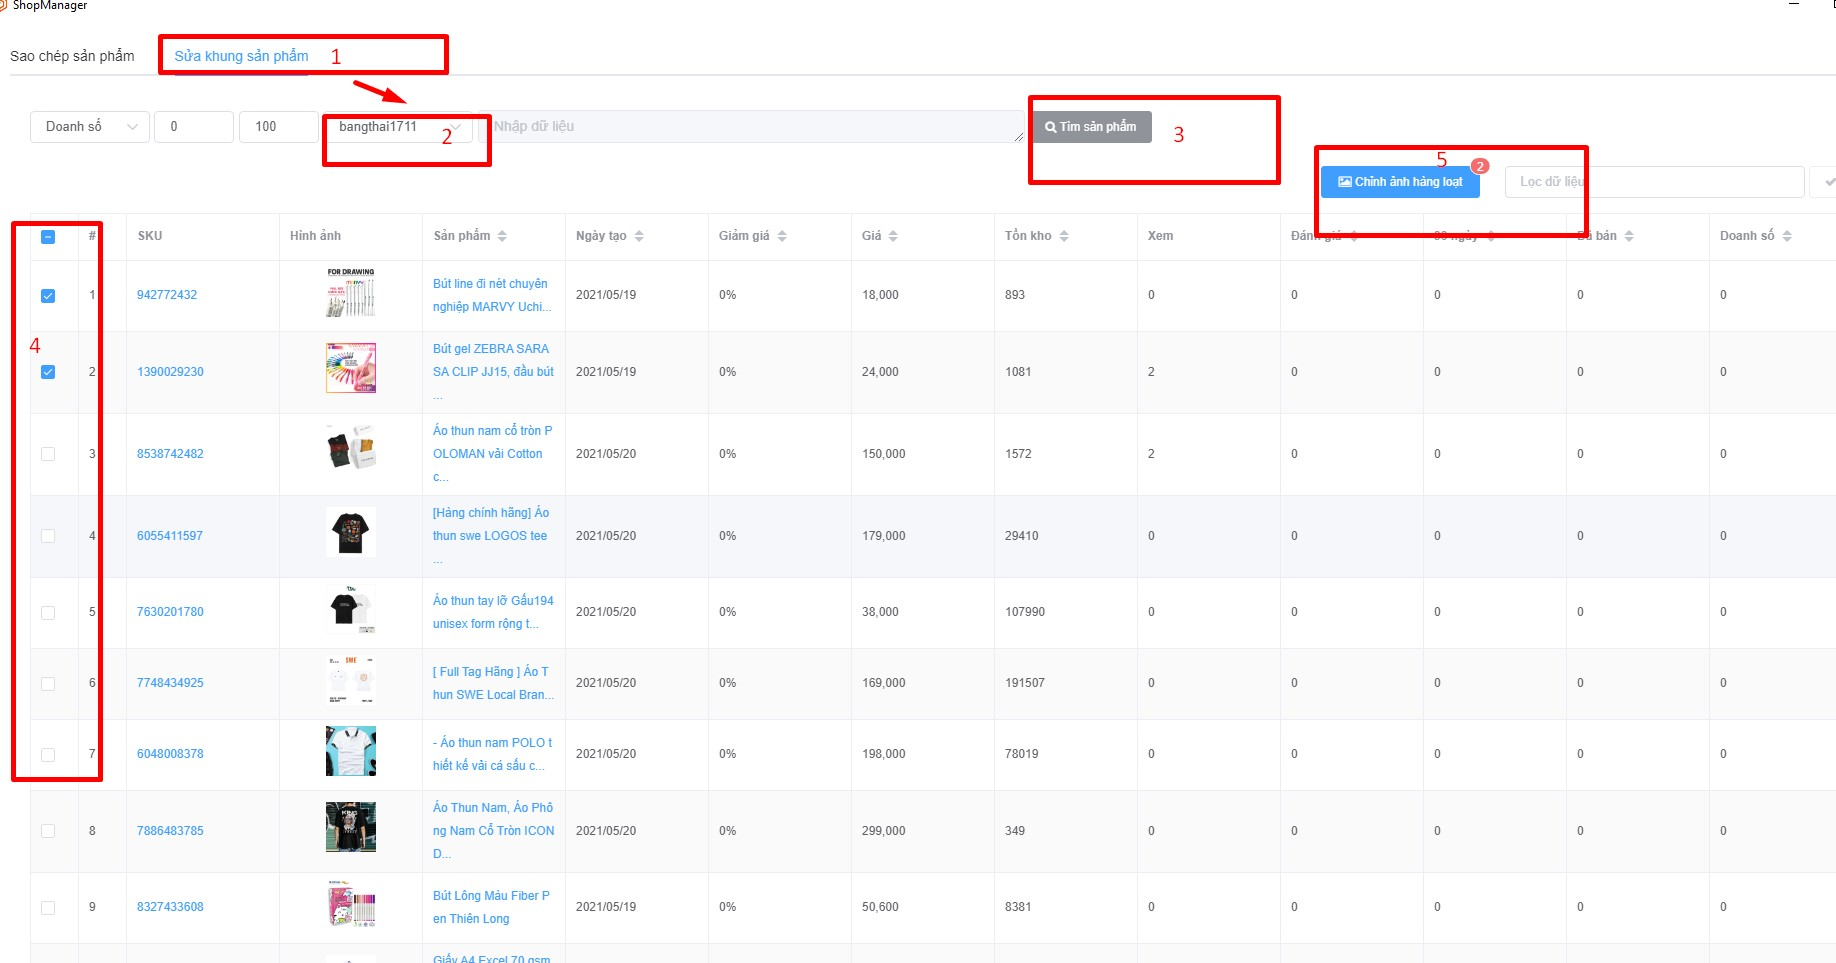1836x963 pixels.
Task: Open product link Bút Lông Màu Fiber Pen
Action: click(x=491, y=907)
